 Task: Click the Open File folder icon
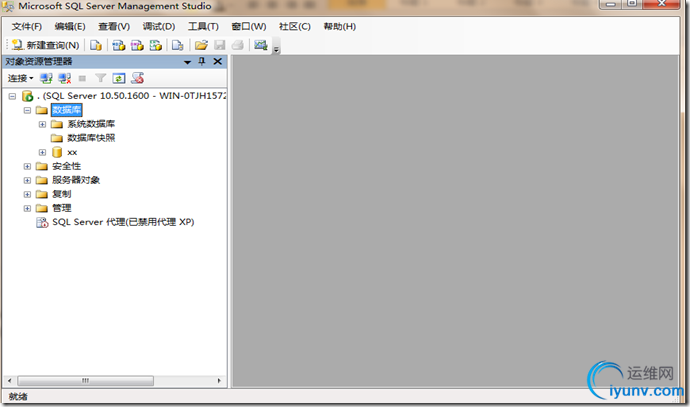point(201,45)
